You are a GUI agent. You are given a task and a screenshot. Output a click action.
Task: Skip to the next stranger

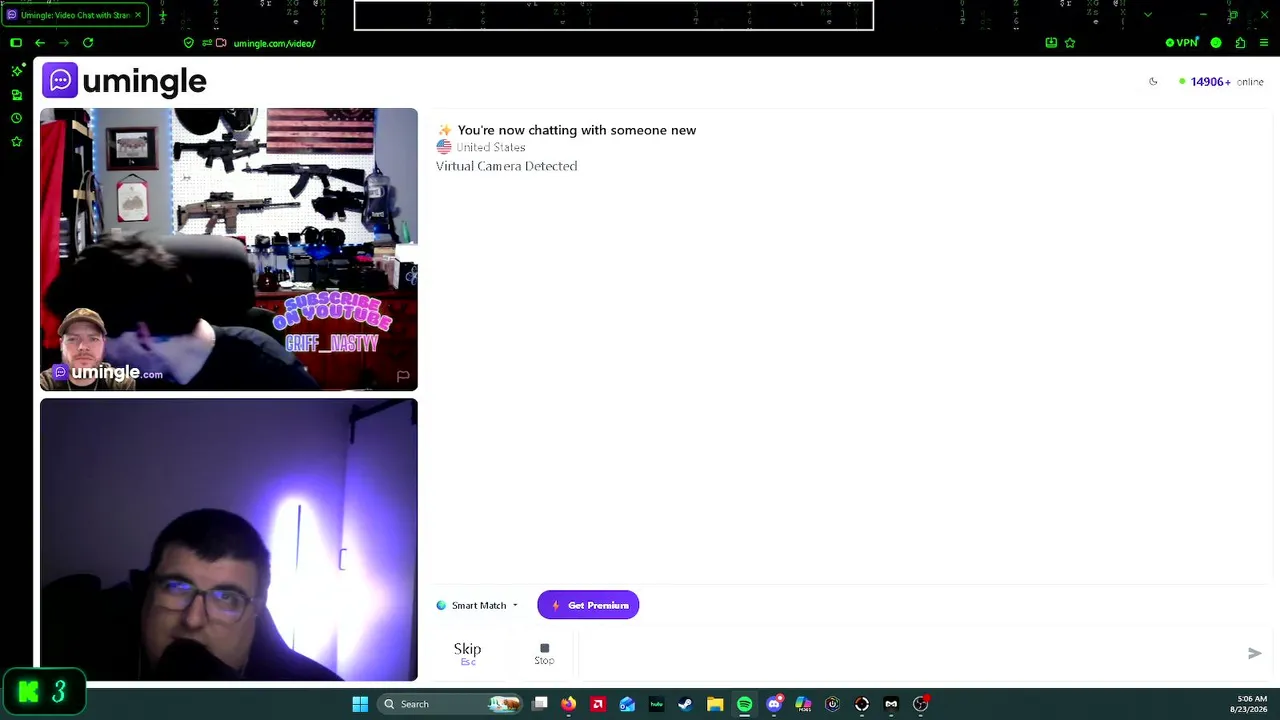tap(467, 653)
